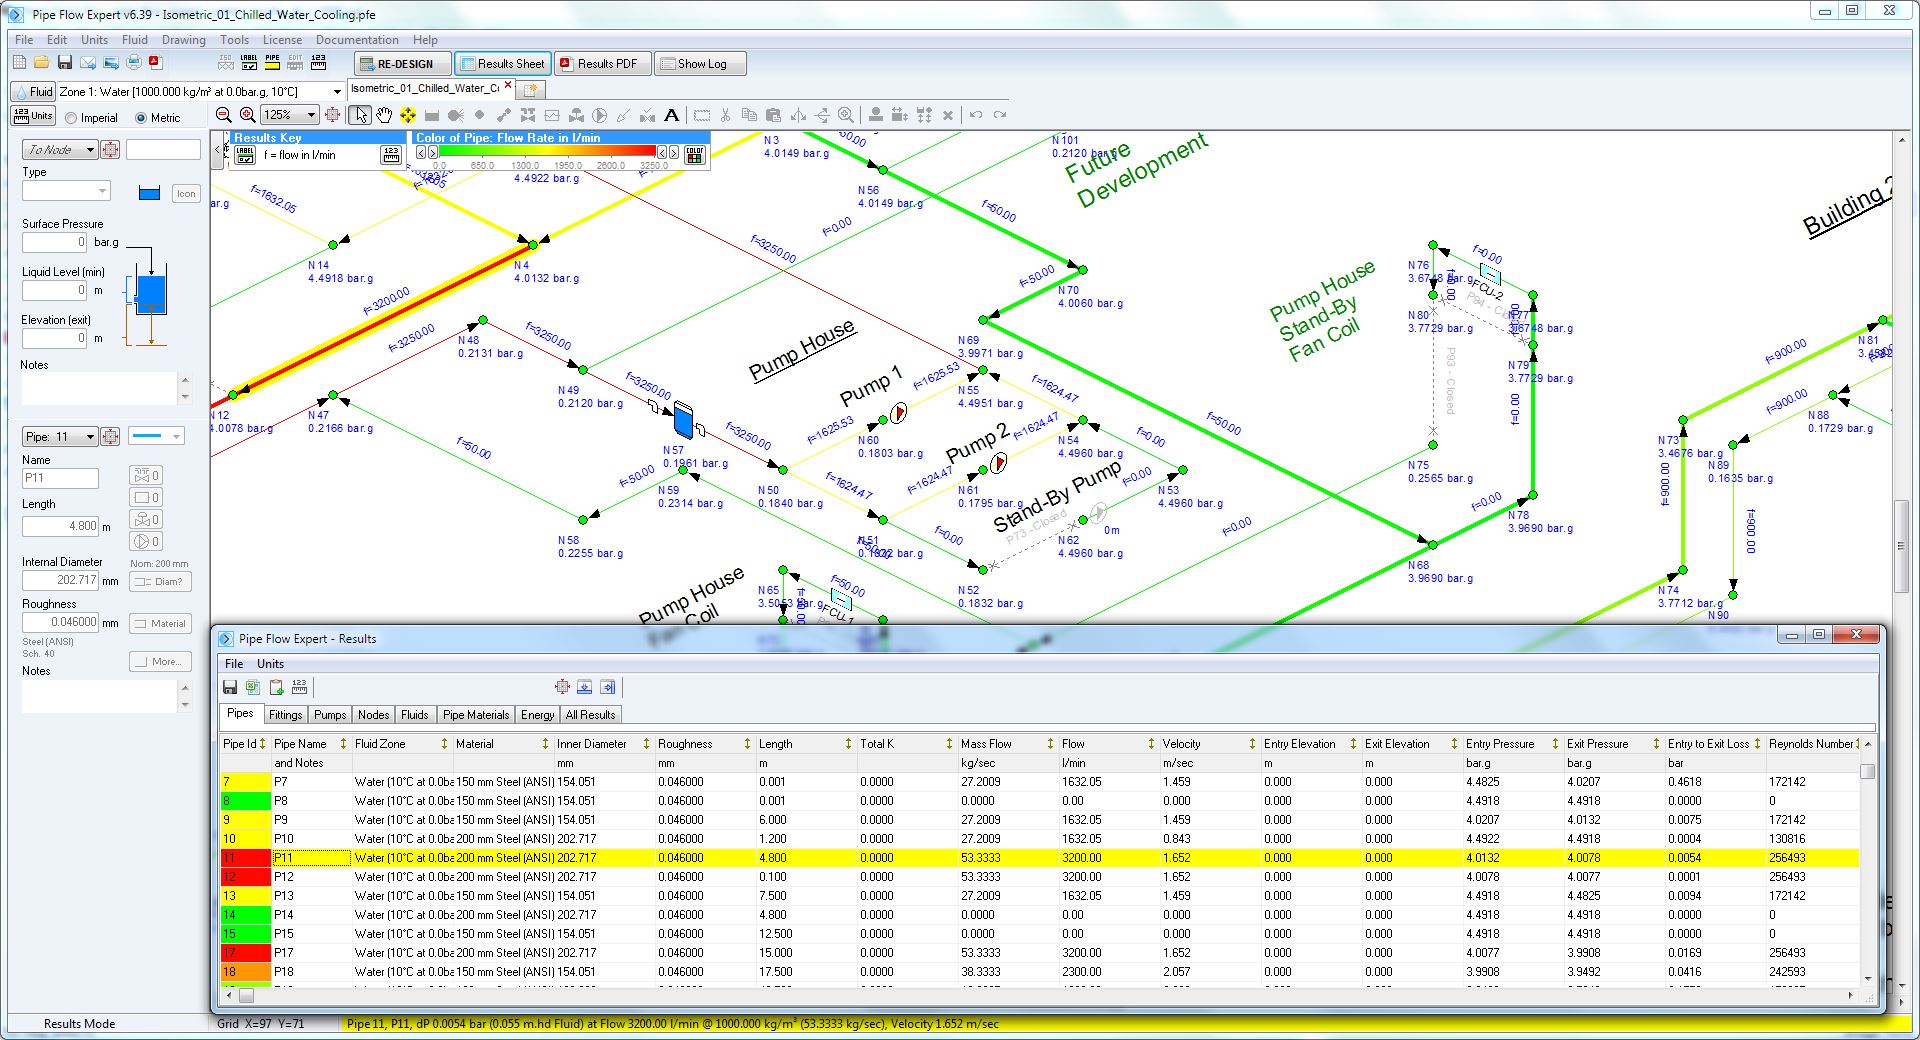Click the blue tank color swatch beside Type
The height and width of the screenshot is (1040, 1920).
tap(149, 193)
